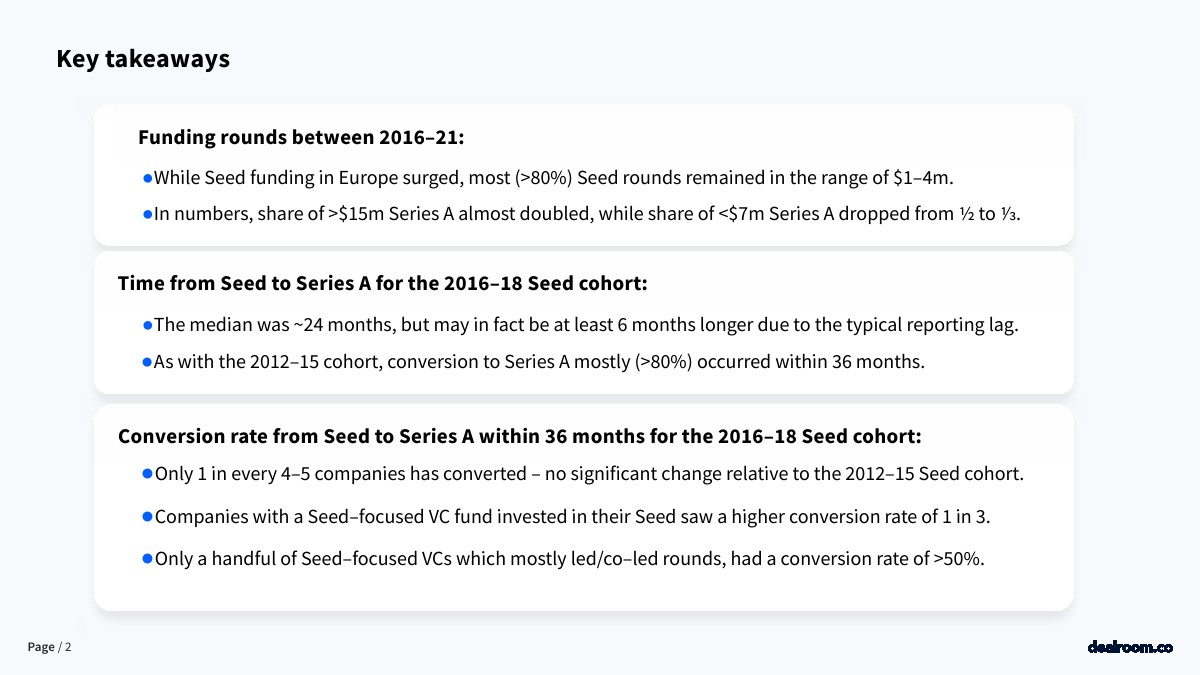Select the sentence about Seed rounds remaining $1–4m
Viewport: 1200px width, 675px height.
point(554,178)
